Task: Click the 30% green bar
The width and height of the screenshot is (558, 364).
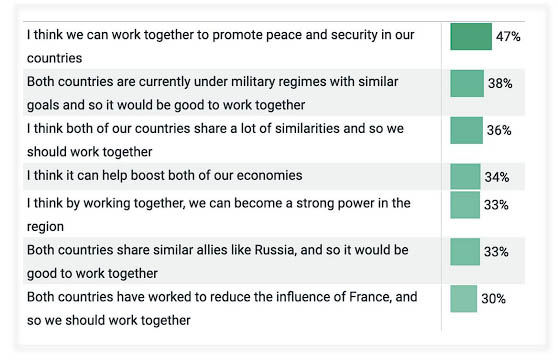Action: pyautogui.click(x=463, y=299)
